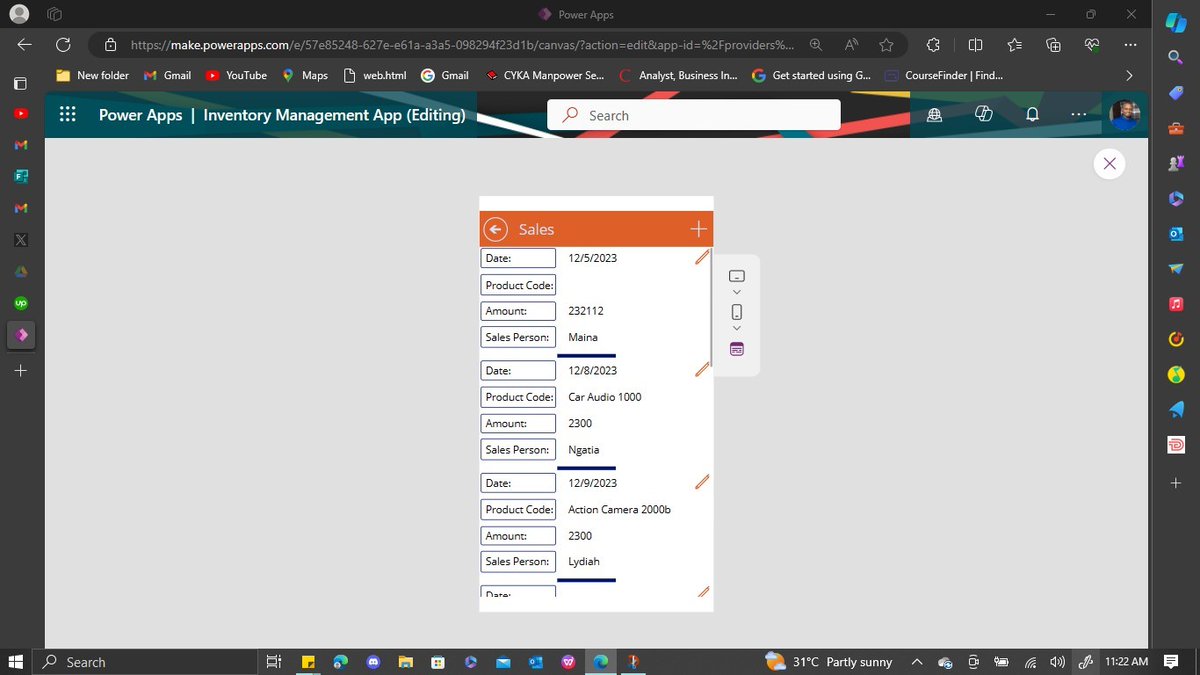Open Edge profile icon
The image size is (1200, 675).
(x=20, y=14)
